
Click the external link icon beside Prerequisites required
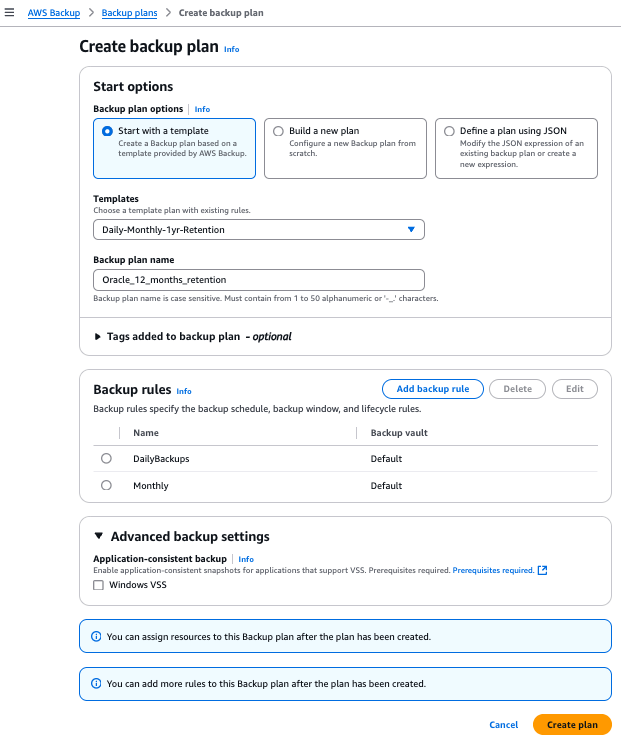(x=543, y=570)
